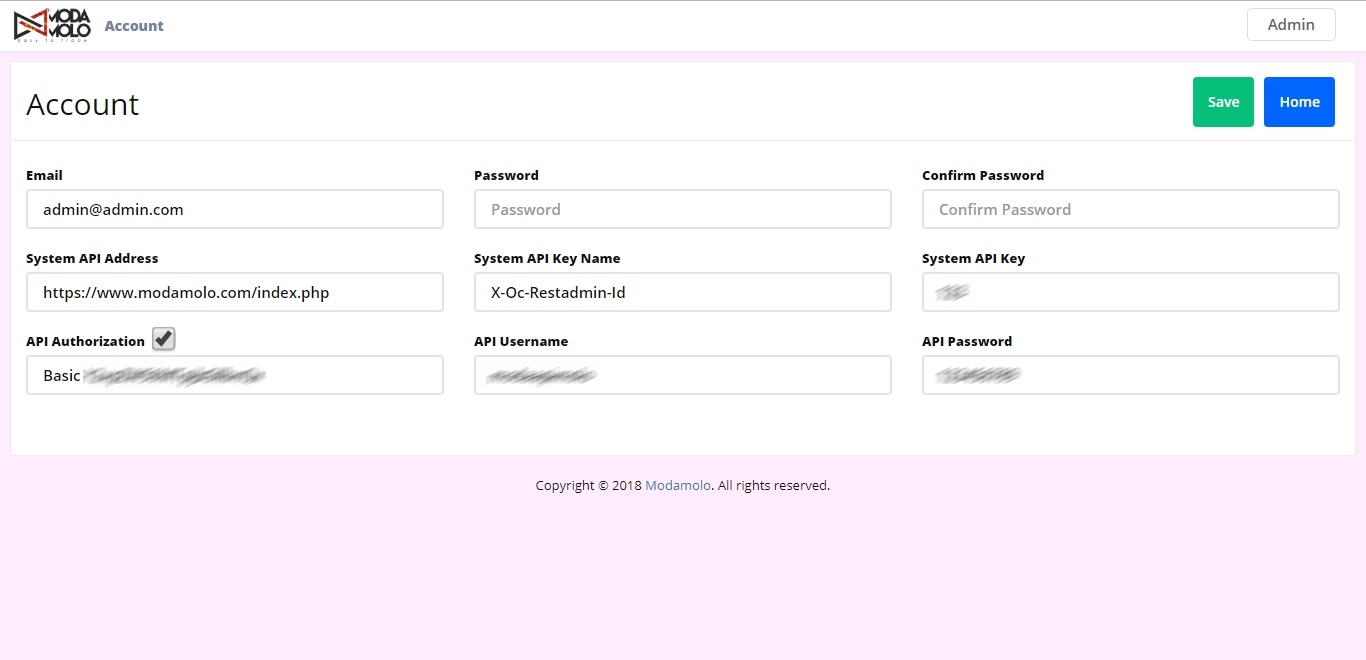The width and height of the screenshot is (1366, 660).
Task: Uncheck the API Authorization checkbox
Action: (x=164, y=340)
